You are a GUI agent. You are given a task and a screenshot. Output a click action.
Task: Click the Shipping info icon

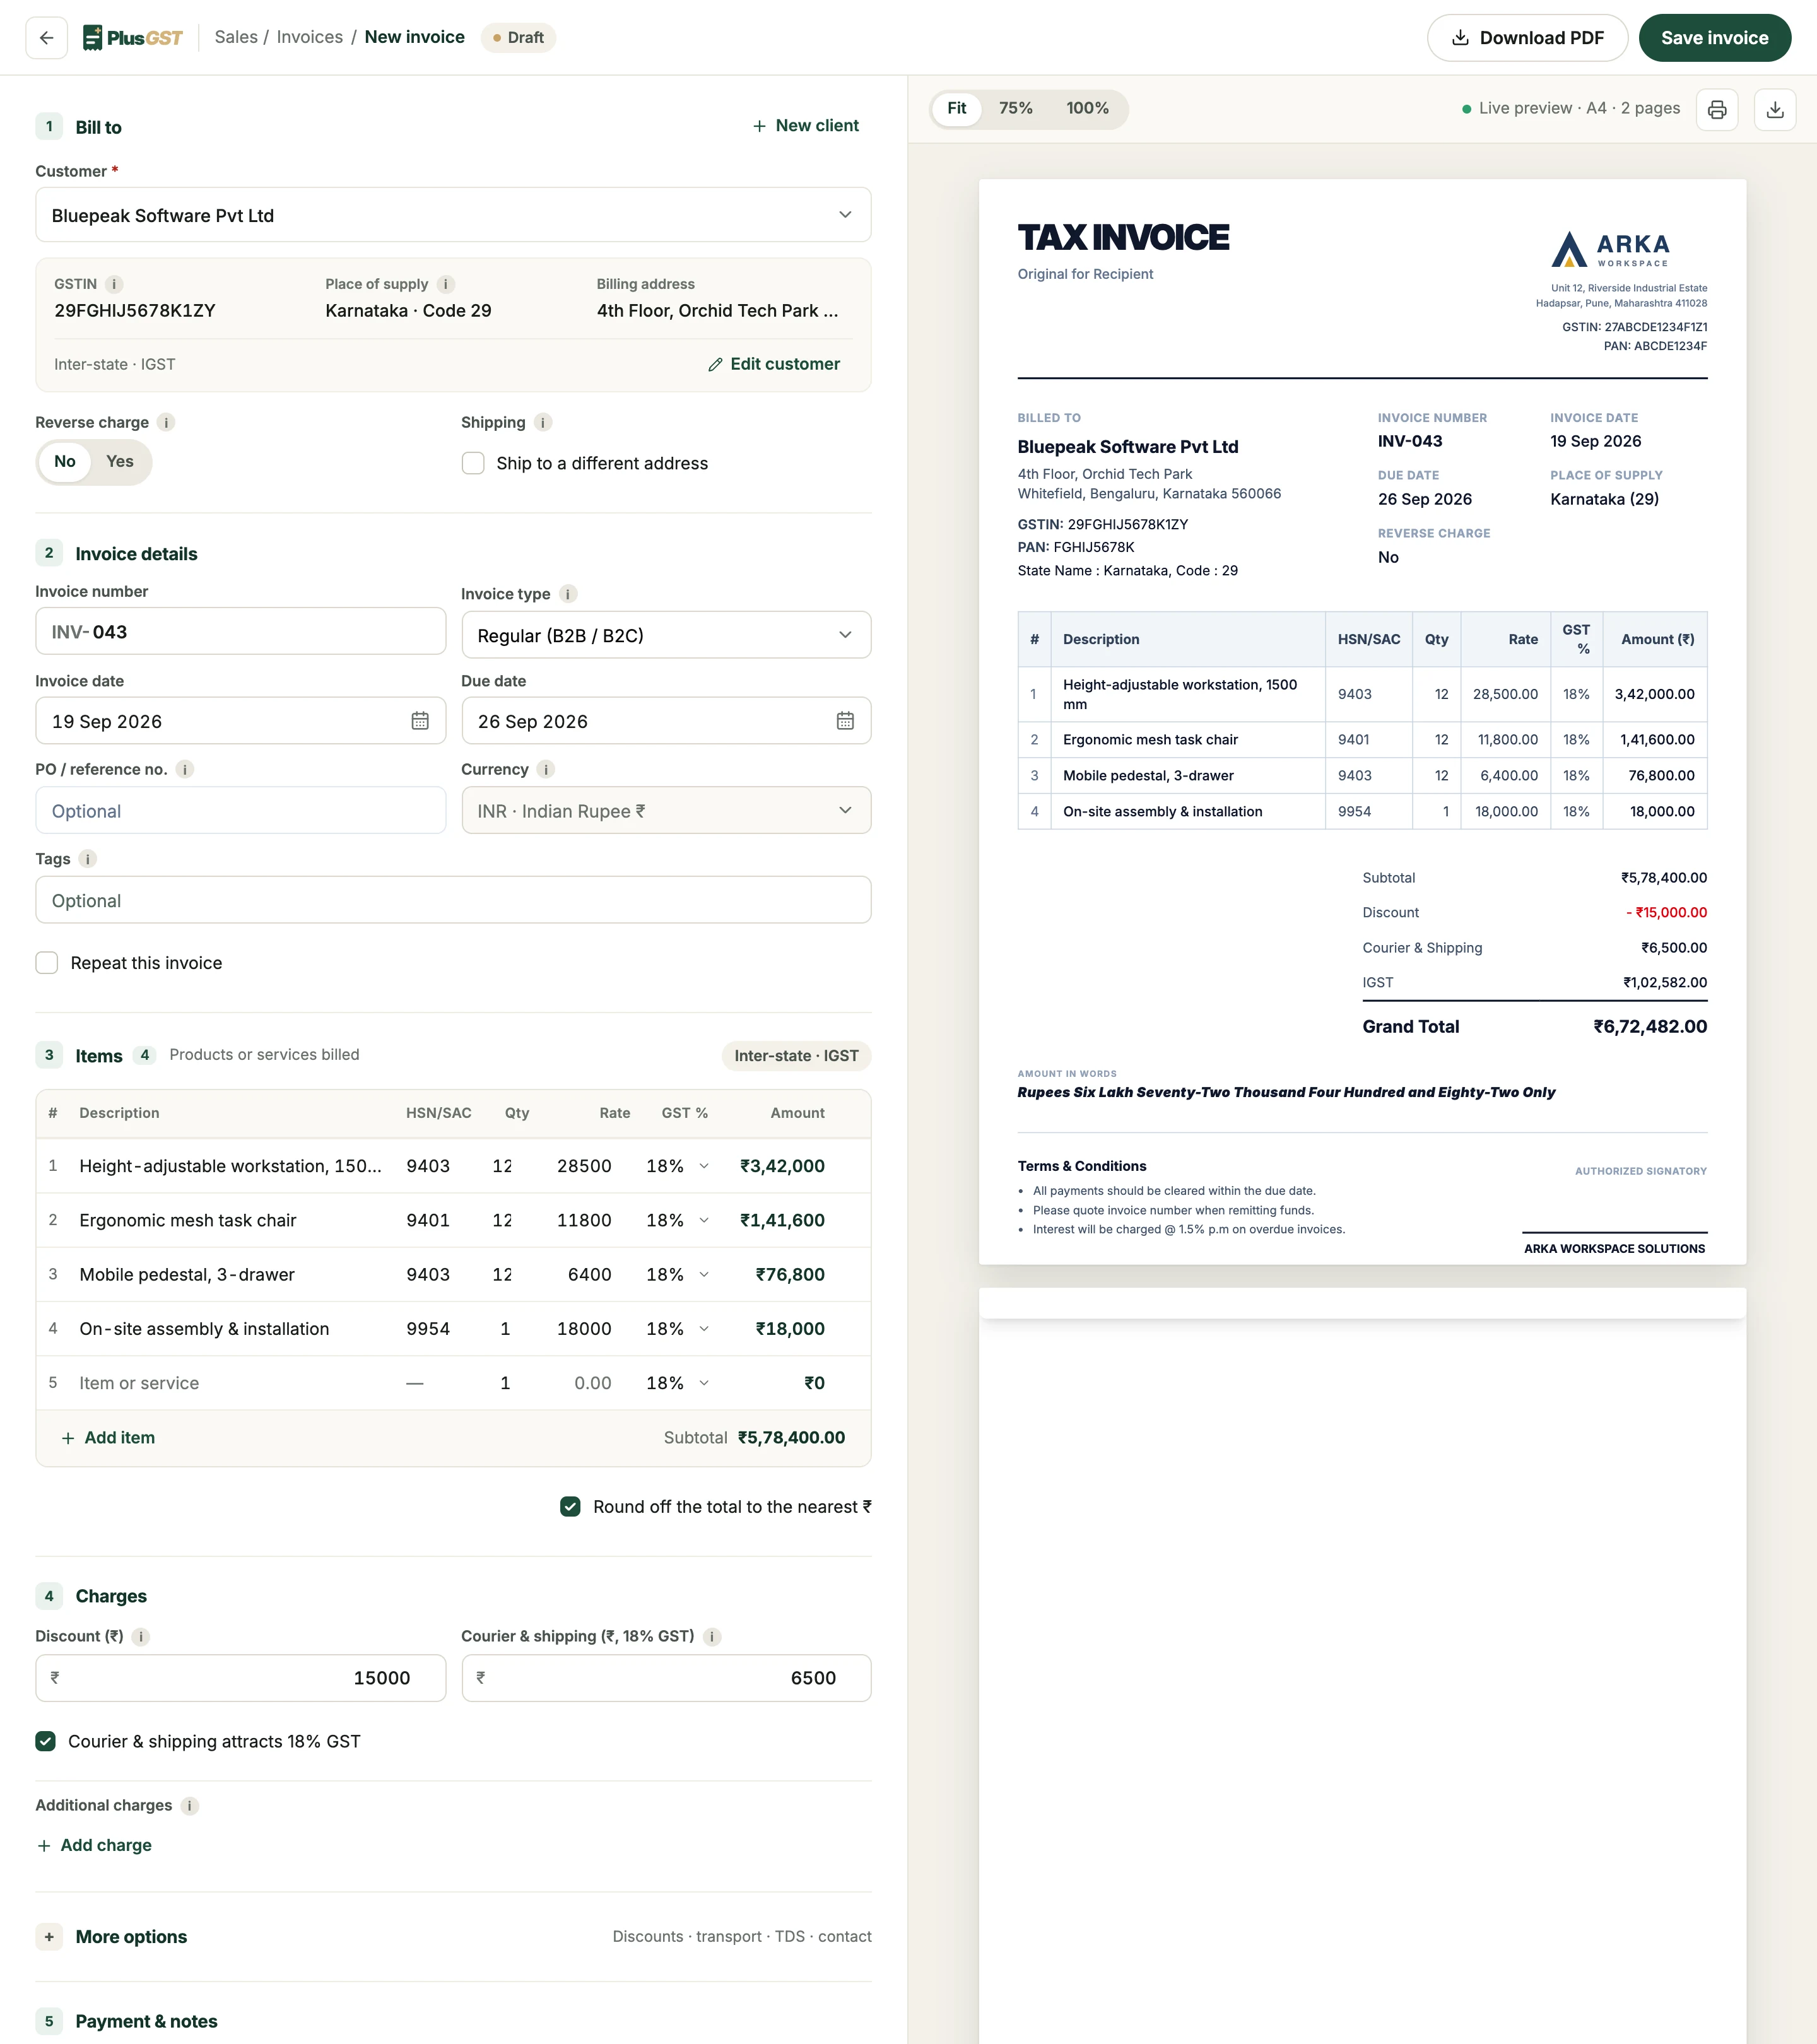(543, 422)
